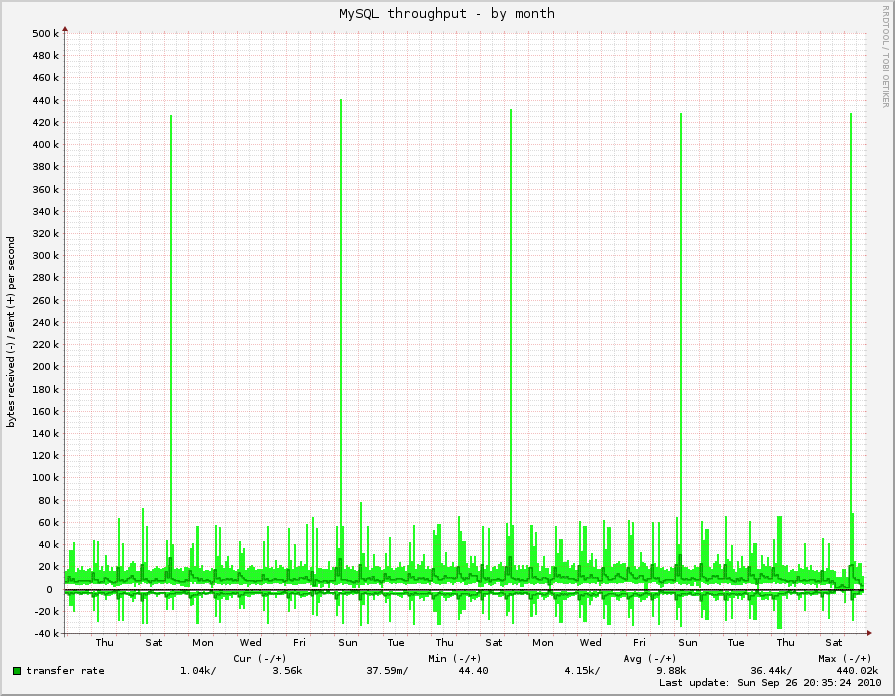This screenshot has height=696, width=895.
Task: Click the "Max (-/+)" column header
Action: point(845,659)
